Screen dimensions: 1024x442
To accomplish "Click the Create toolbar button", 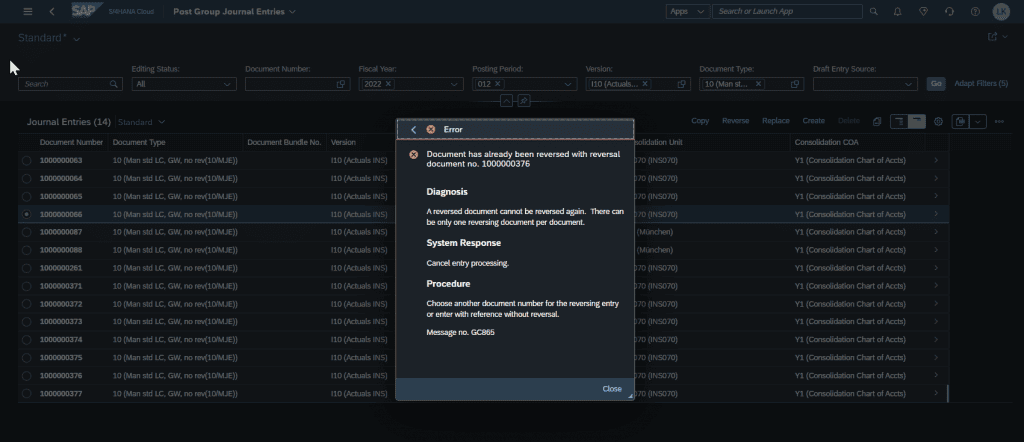I will coord(814,121).
